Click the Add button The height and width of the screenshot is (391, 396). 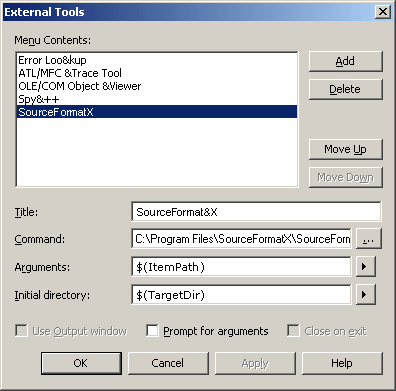click(x=345, y=61)
